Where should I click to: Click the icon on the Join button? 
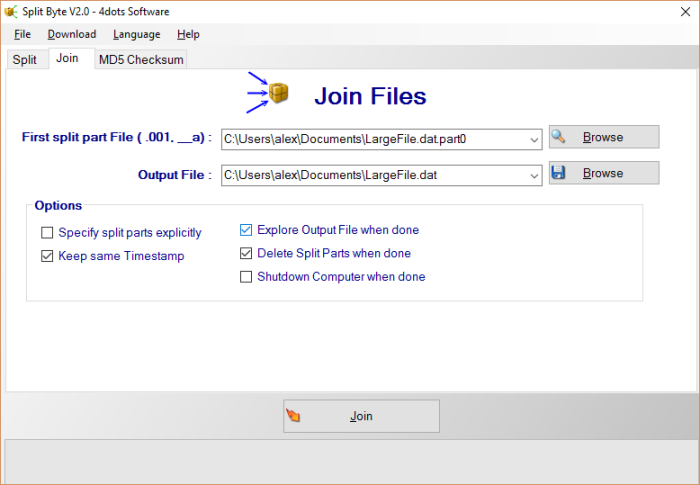pyautogui.click(x=294, y=416)
